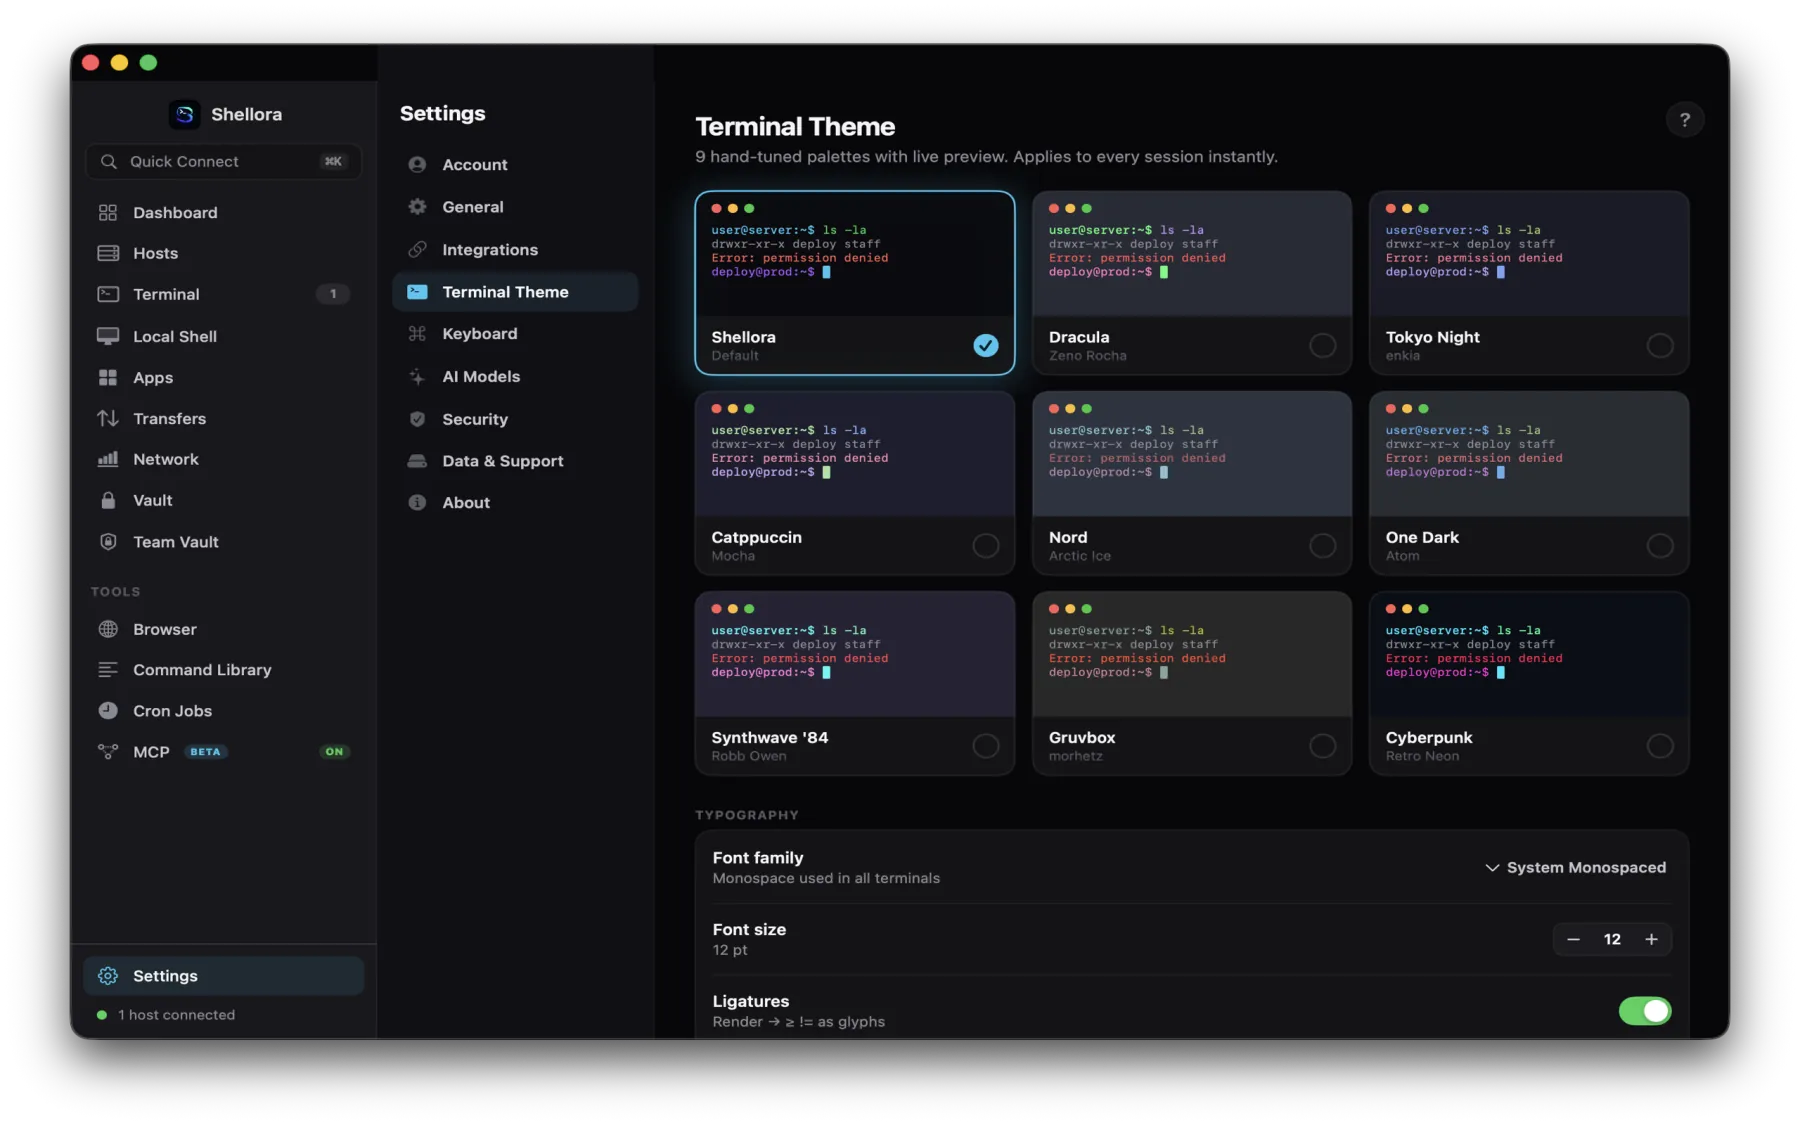Click the Integrations link icon
This screenshot has height=1125, width=1800.
tap(417, 249)
